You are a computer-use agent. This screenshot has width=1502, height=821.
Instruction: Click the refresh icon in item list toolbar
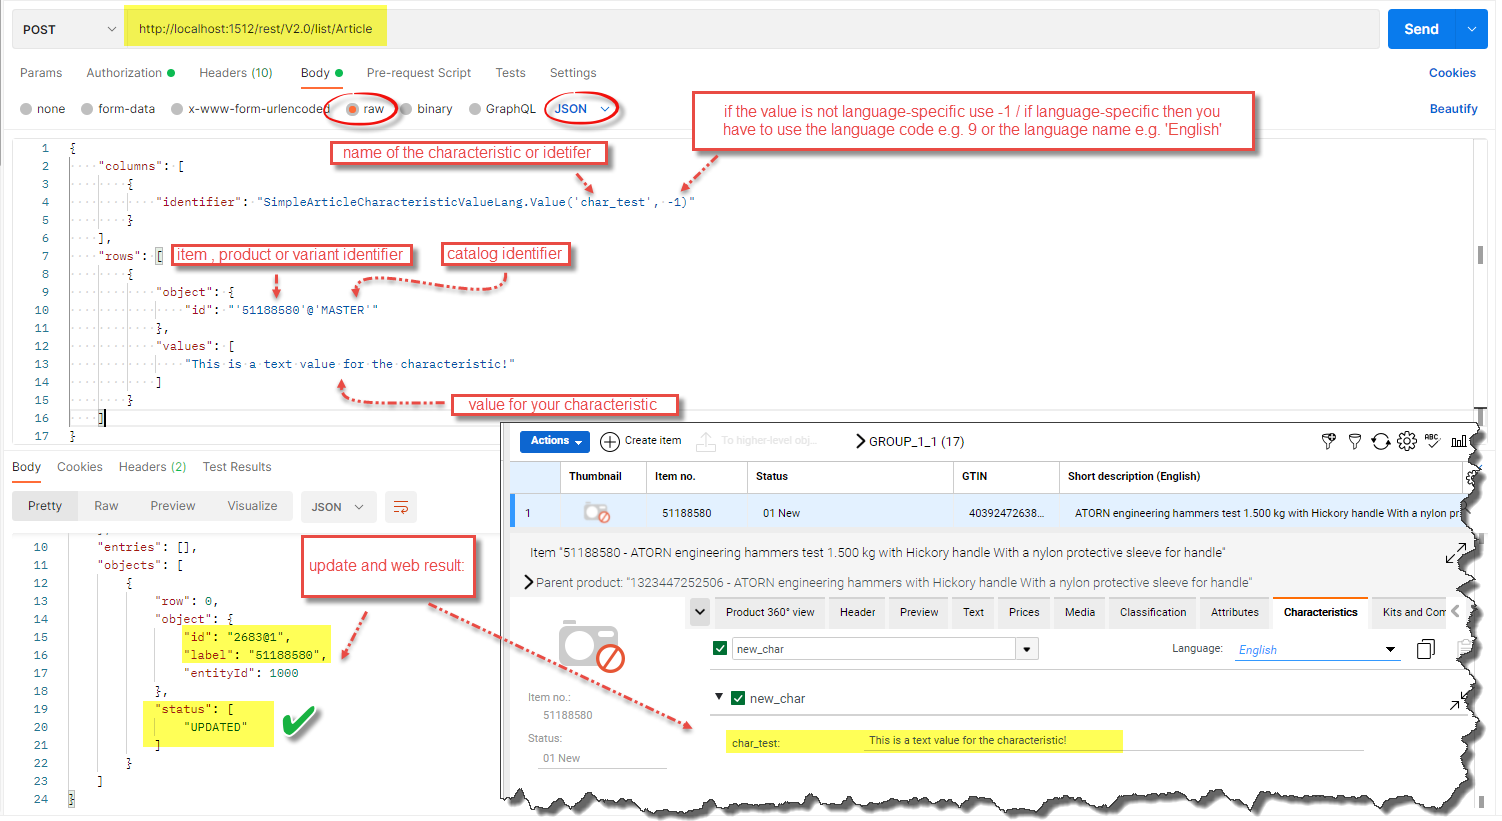(1381, 441)
